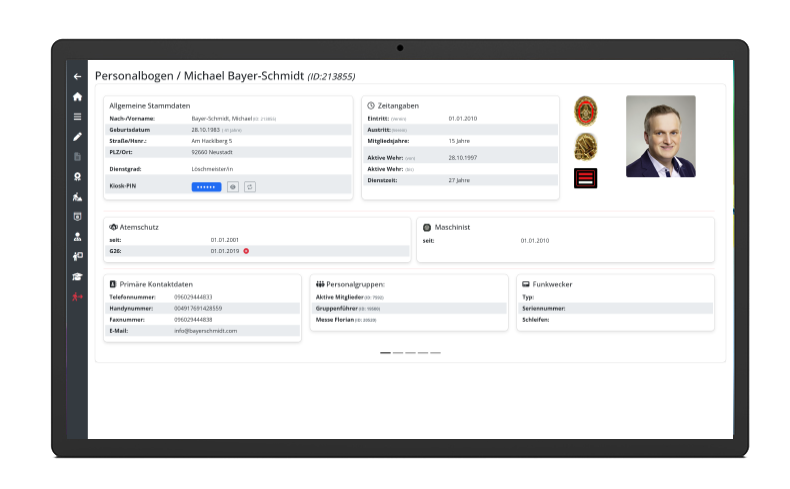Go to the second page indicator dash
The width and height of the screenshot is (790, 489).
(x=397, y=353)
